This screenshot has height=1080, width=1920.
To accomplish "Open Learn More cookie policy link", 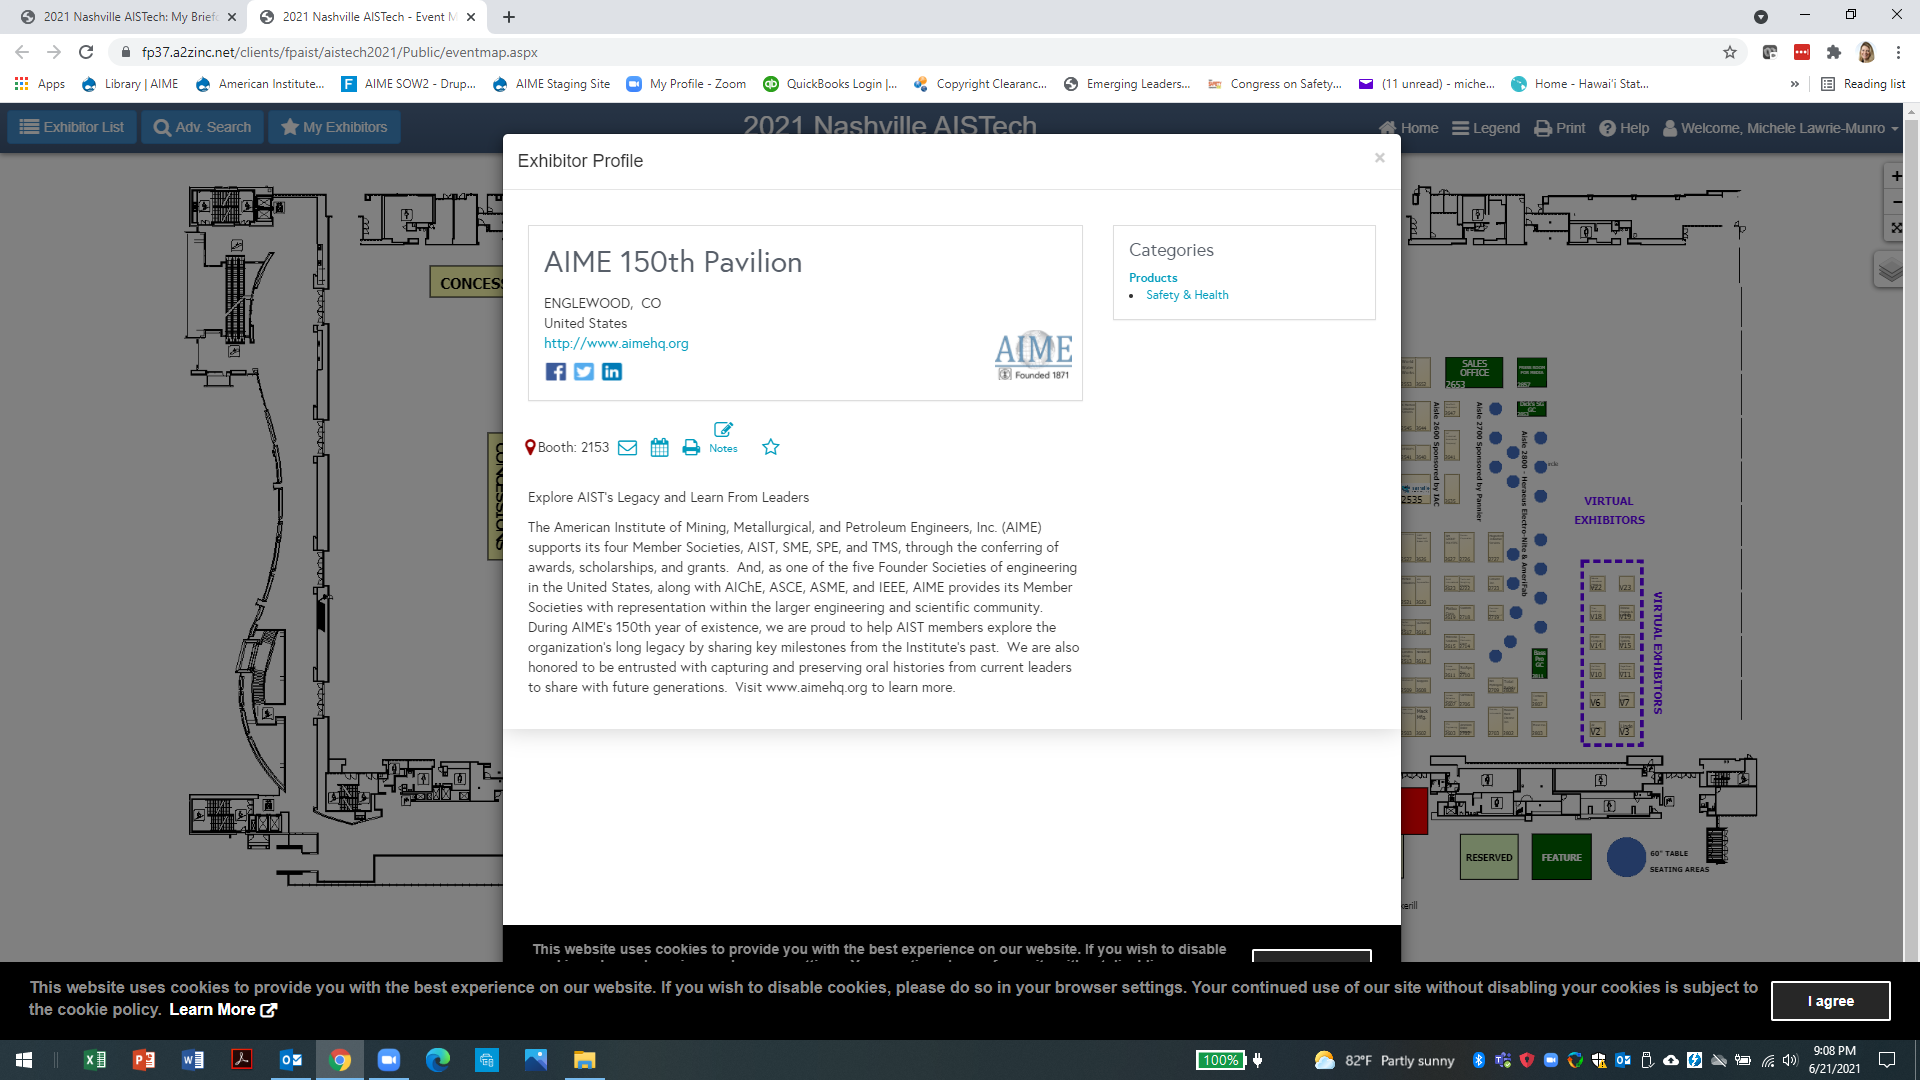I will [223, 1010].
